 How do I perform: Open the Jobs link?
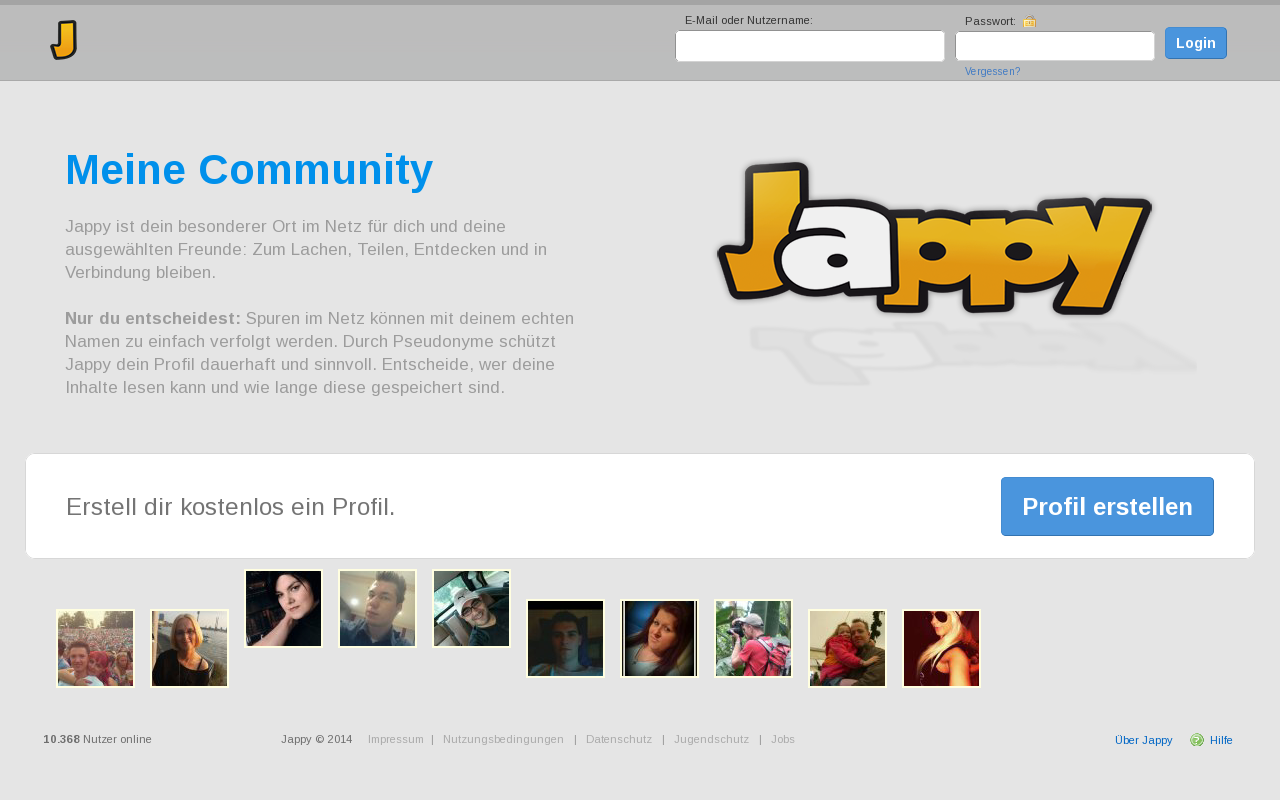click(x=783, y=740)
